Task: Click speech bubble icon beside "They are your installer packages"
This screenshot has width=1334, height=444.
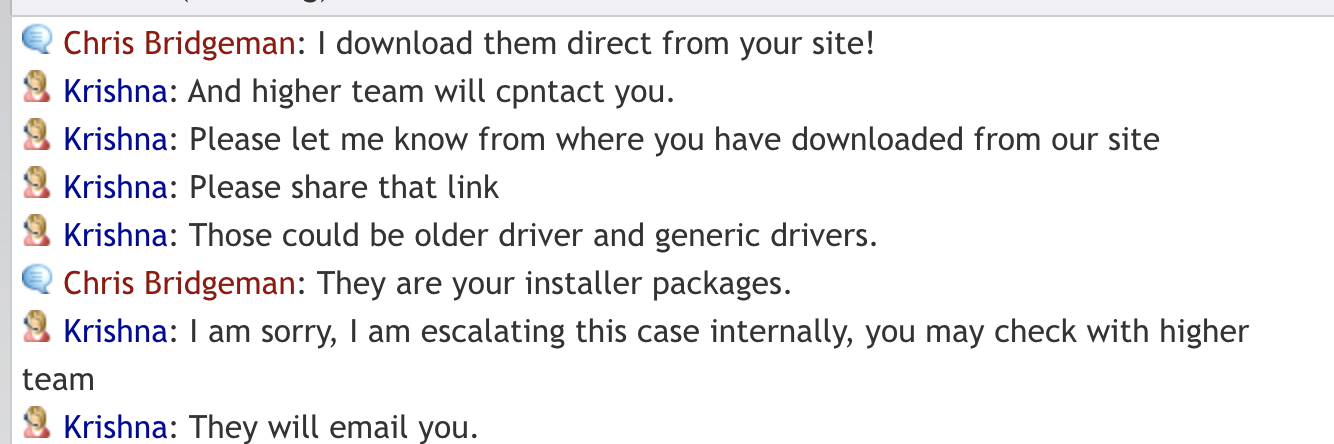Action: click(x=36, y=281)
